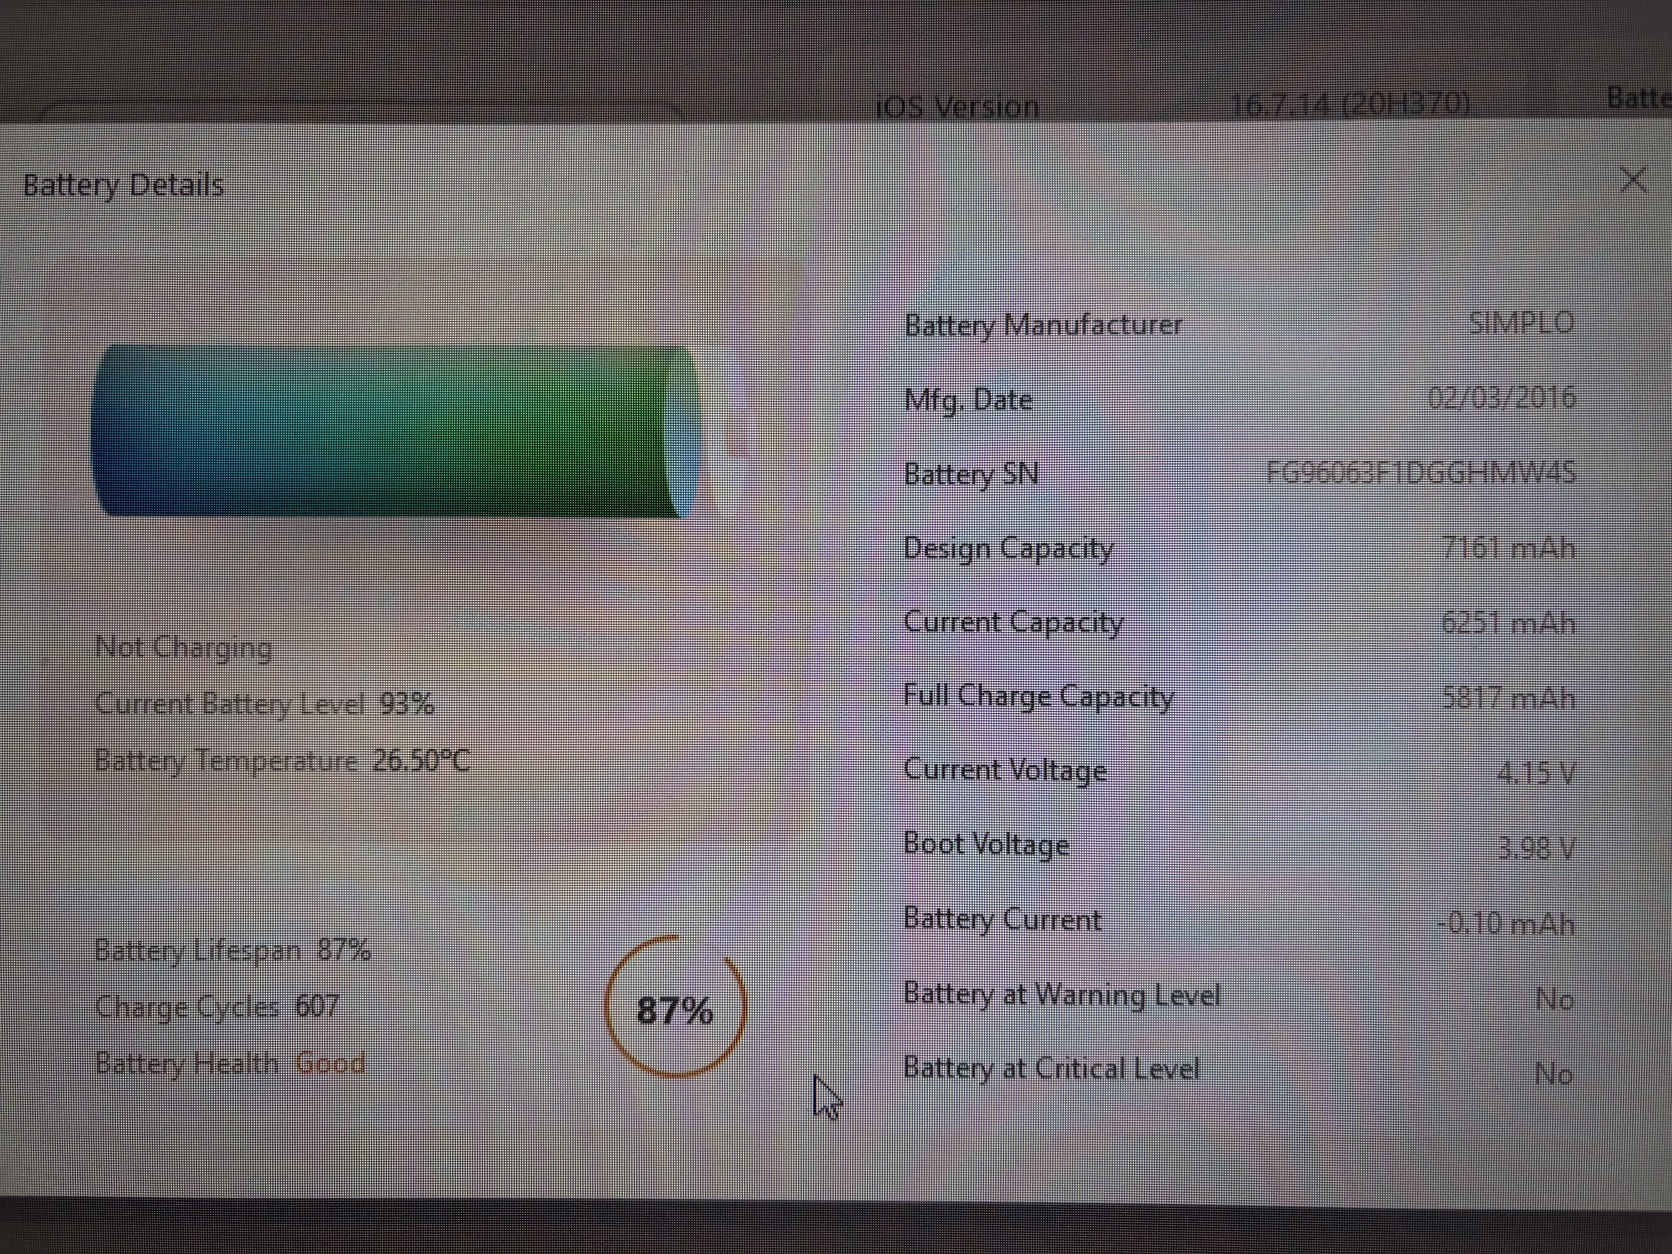Select the Full Charge Capacity value 5817 mAh
Image resolution: width=1672 pixels, height=1254 pixels.
[1508, 698]
